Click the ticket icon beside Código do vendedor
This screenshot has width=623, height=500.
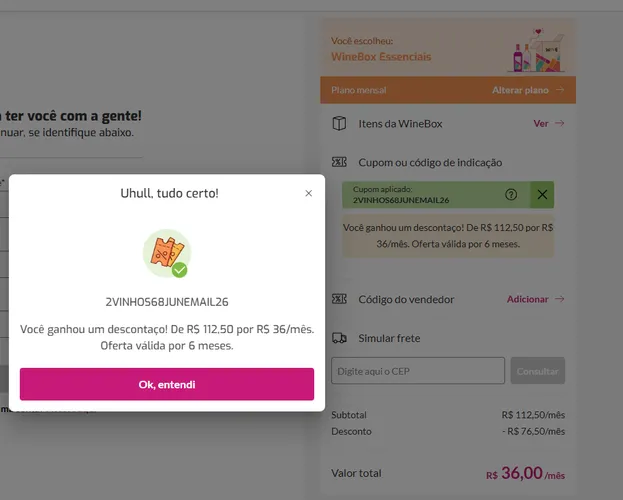click(x=339, y=299)
